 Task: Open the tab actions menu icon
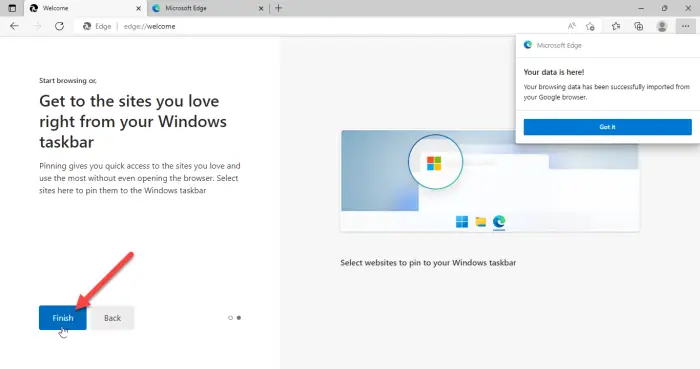pos(12,8)
